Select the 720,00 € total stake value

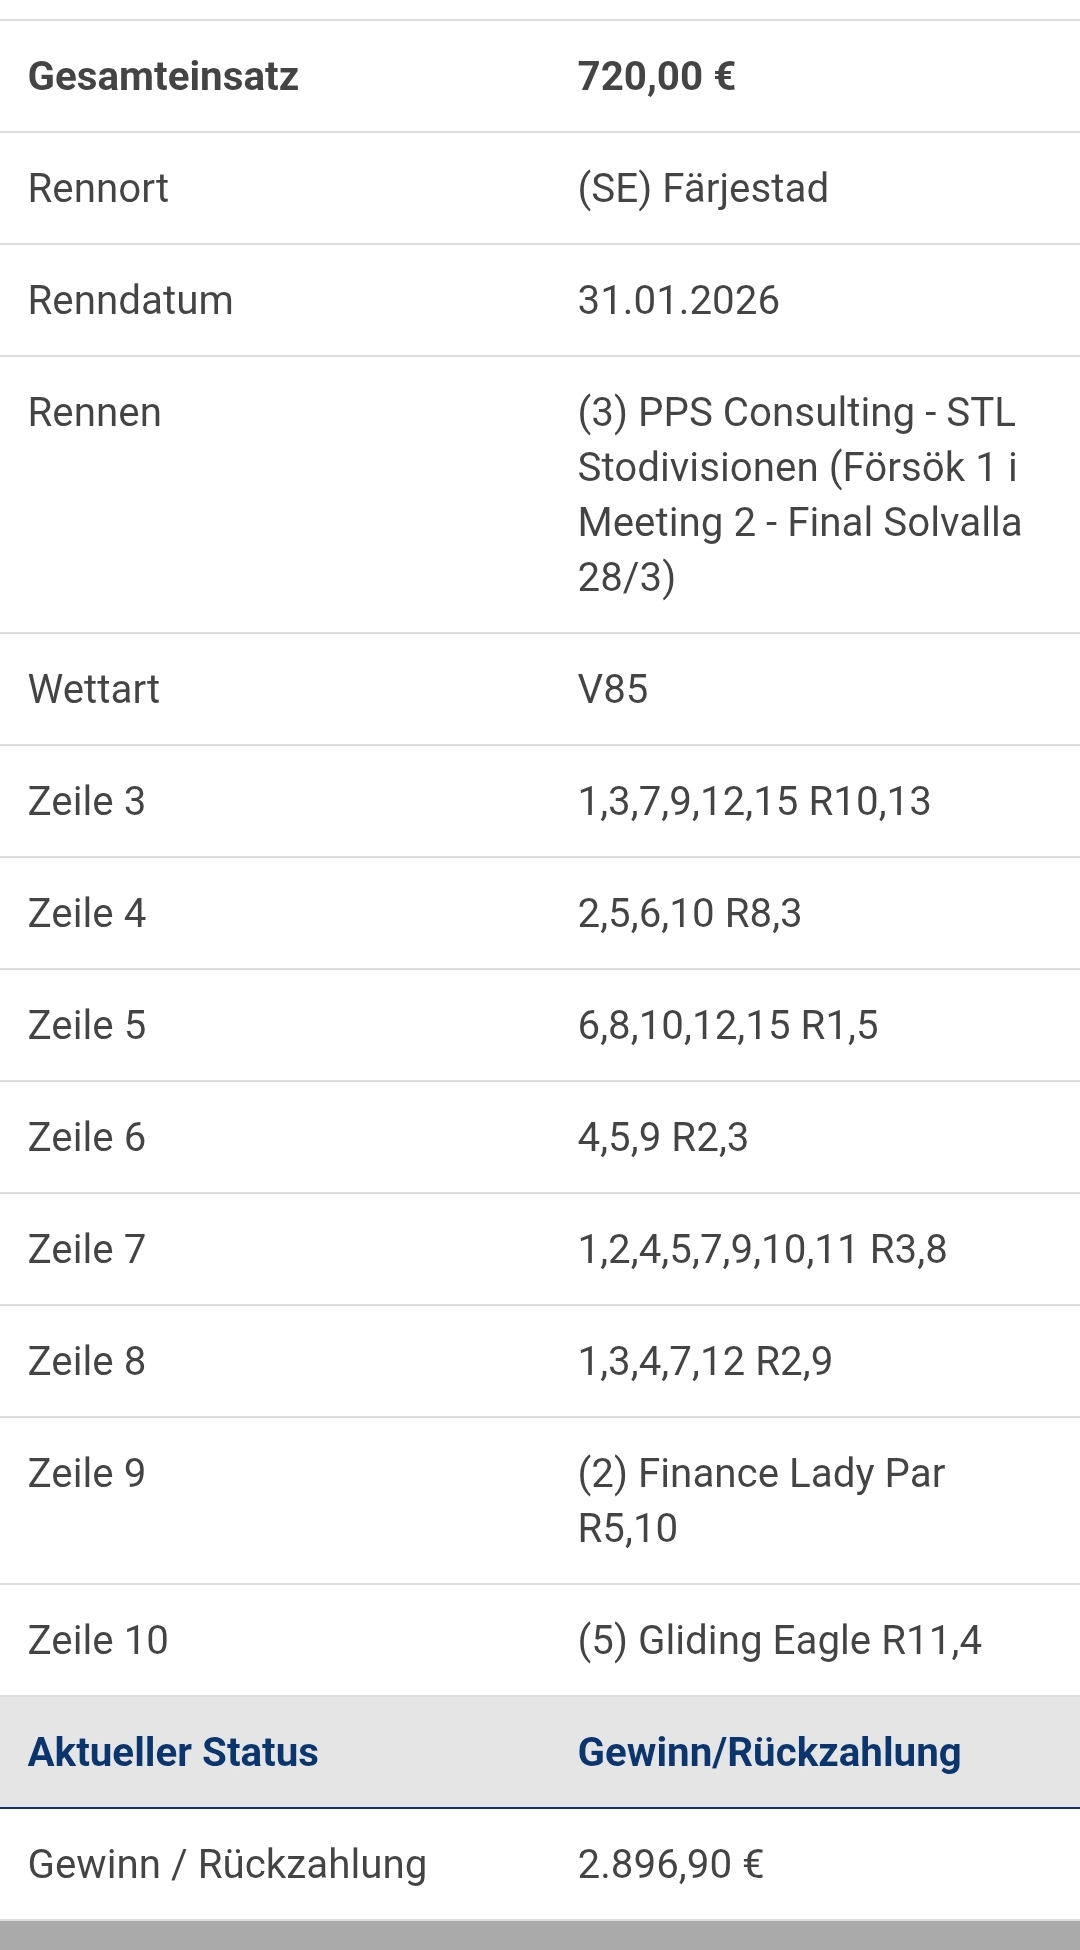click(x=656, y=77)
